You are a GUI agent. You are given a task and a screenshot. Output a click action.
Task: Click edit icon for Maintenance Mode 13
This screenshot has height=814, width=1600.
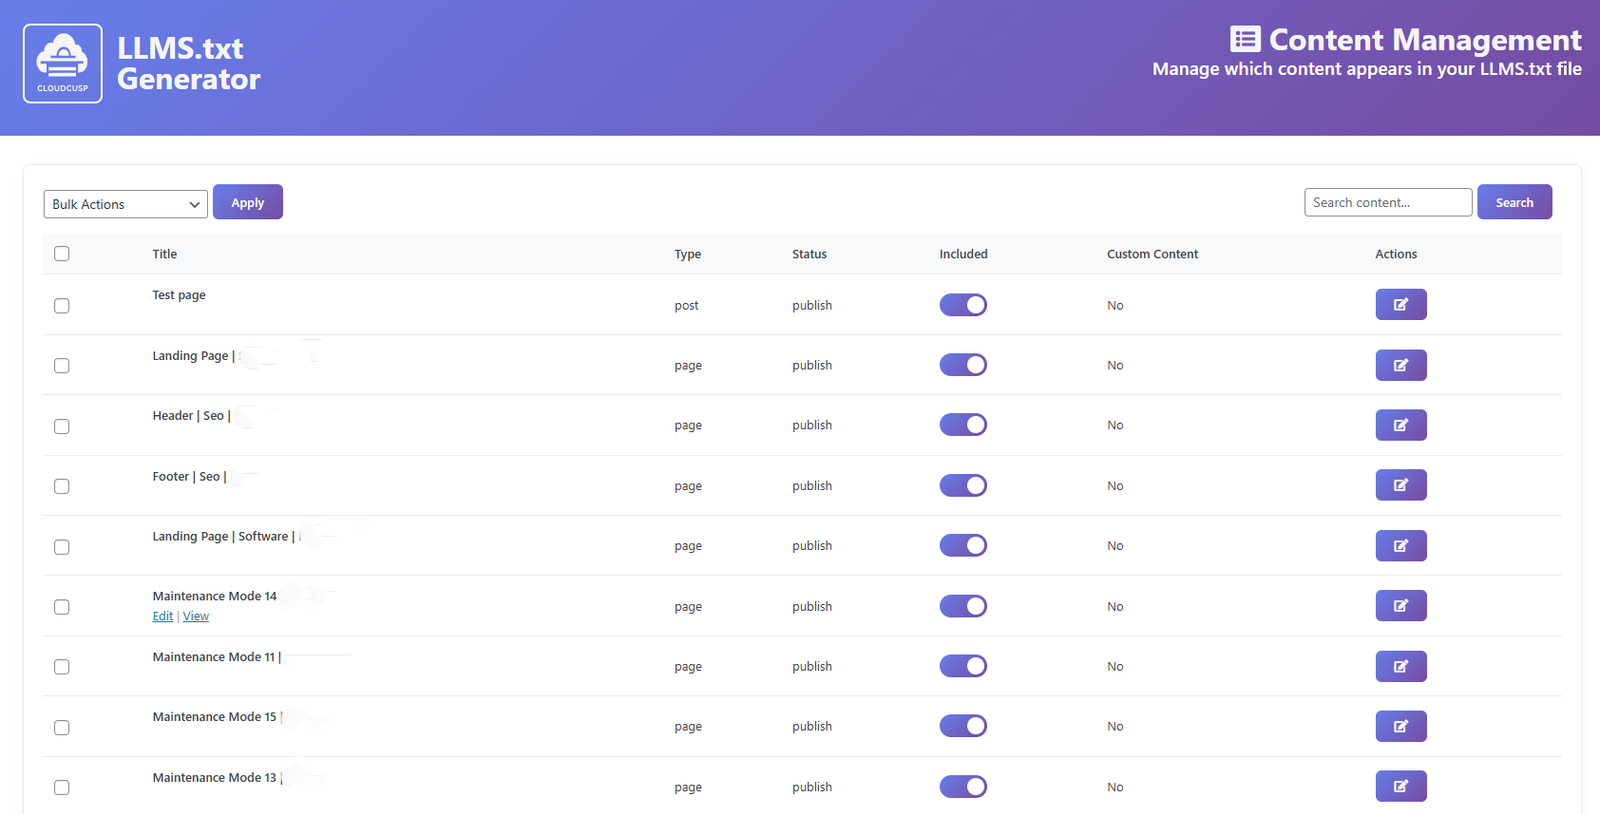[1400, 786]
